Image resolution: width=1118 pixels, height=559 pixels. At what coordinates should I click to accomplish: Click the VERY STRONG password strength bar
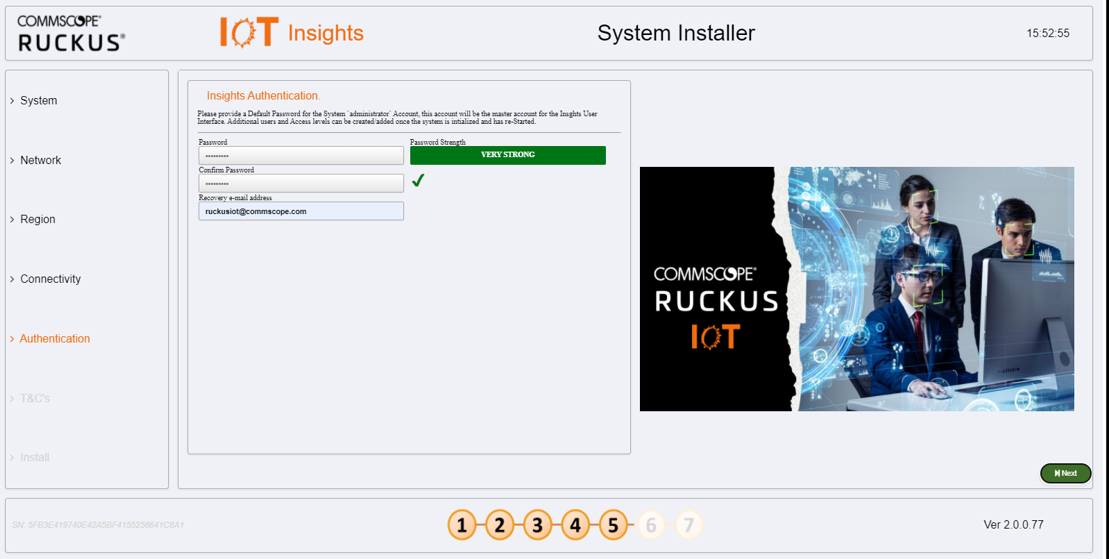click(x=508, y=155)
